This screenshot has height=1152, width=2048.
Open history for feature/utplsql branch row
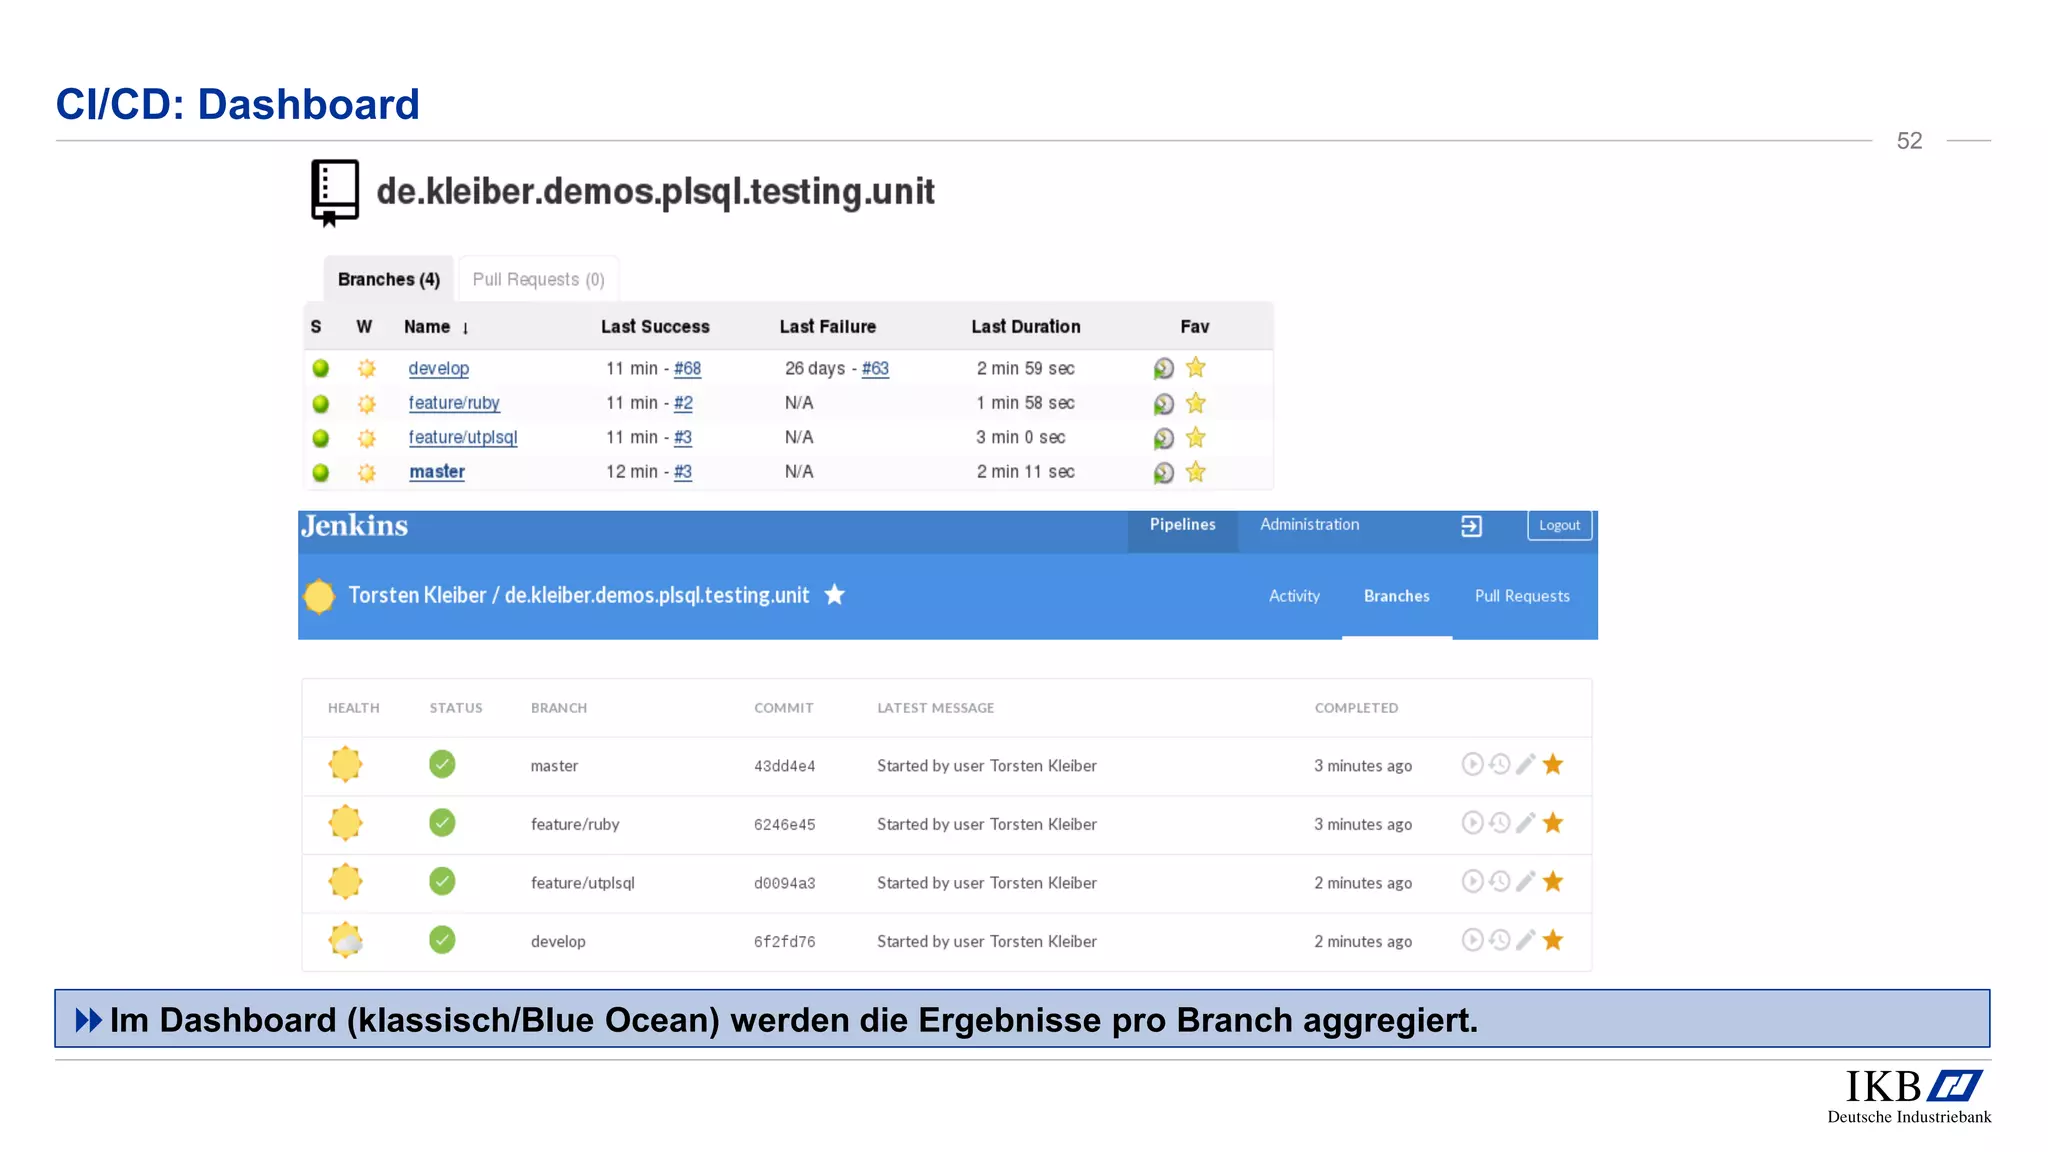pos(1499,882)
